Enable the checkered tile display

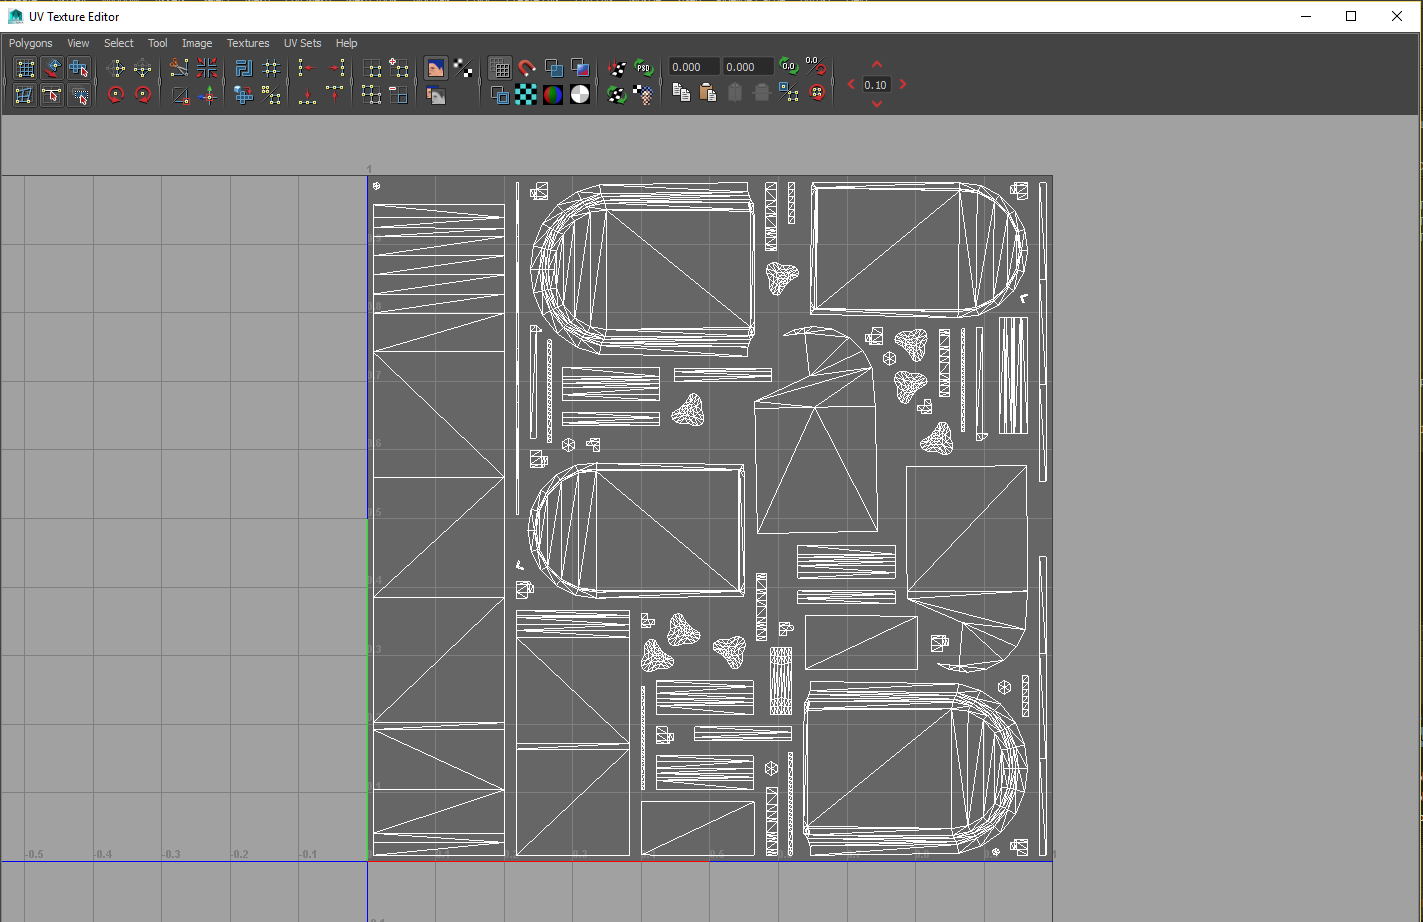pyautogui.click(x=526, y=95)
